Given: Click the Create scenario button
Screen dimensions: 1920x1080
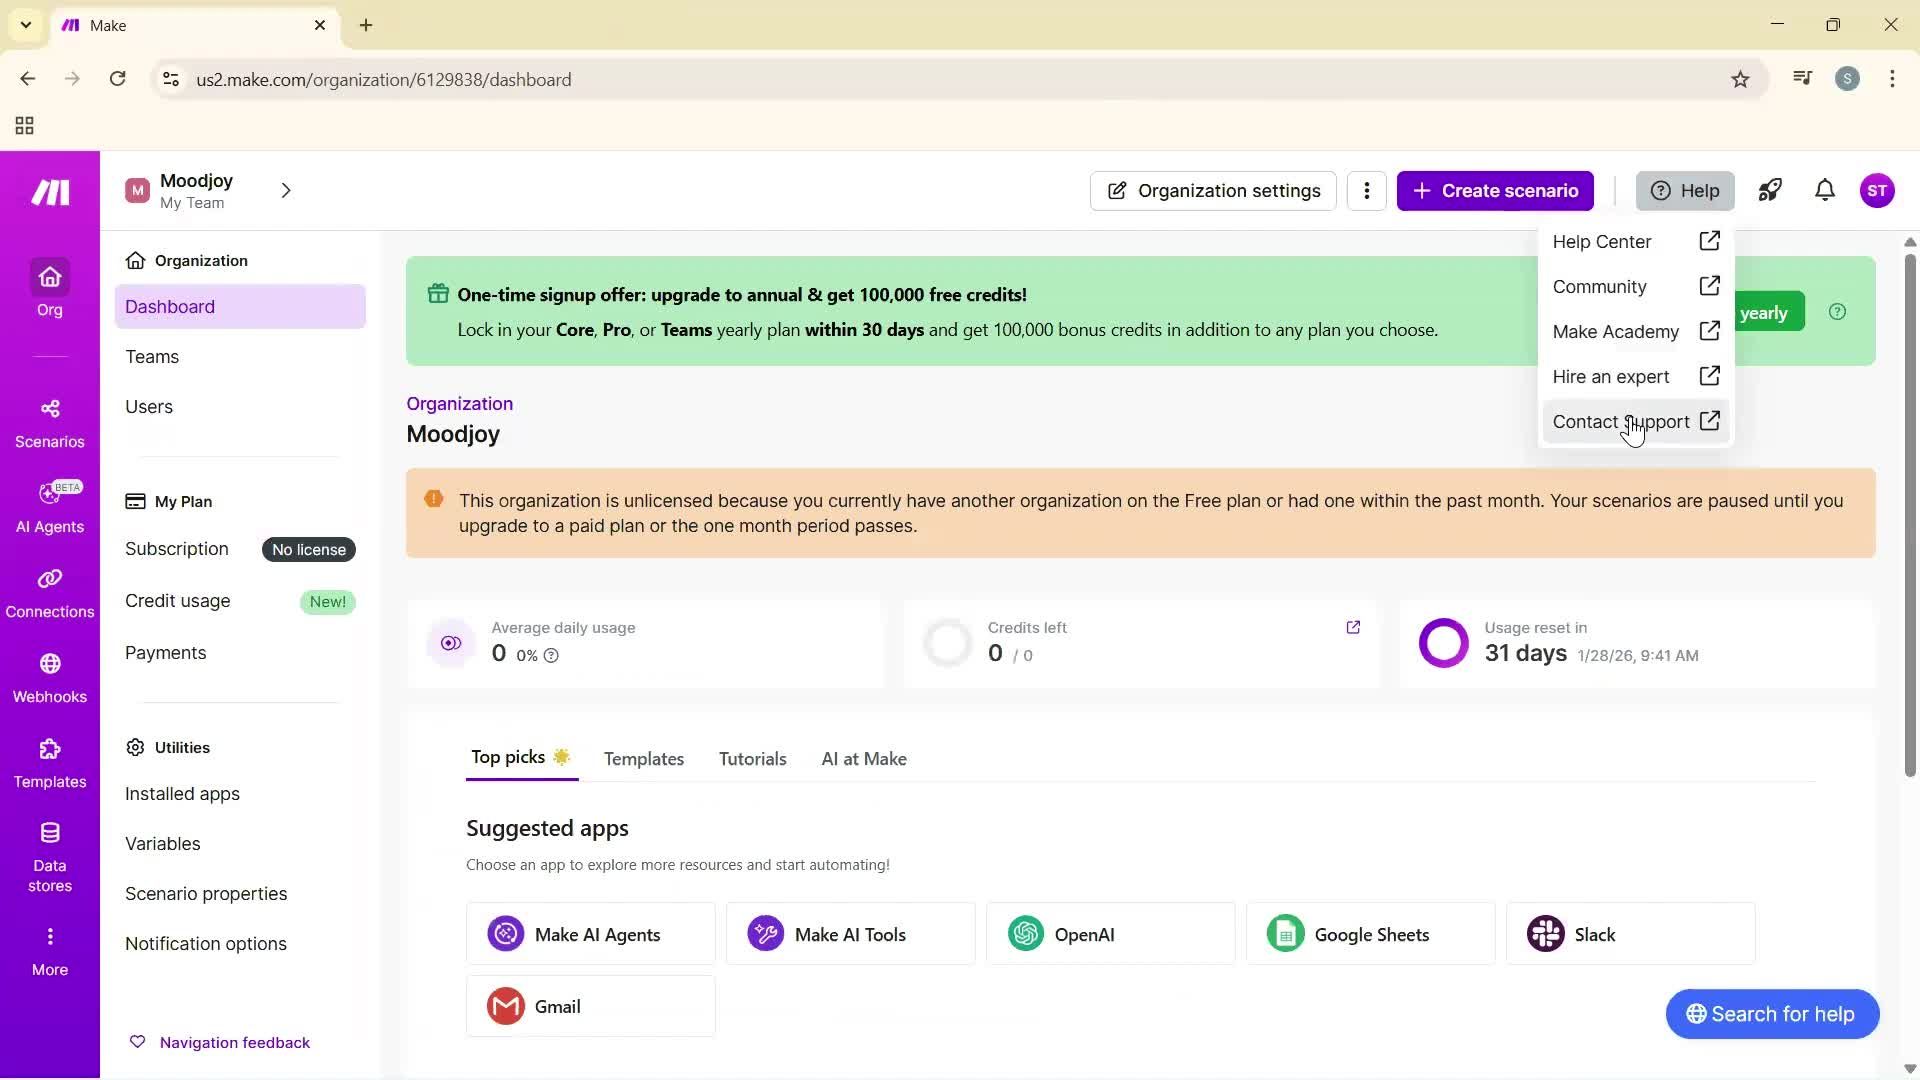Looking at the screenshot, I should pos(1495,190).
